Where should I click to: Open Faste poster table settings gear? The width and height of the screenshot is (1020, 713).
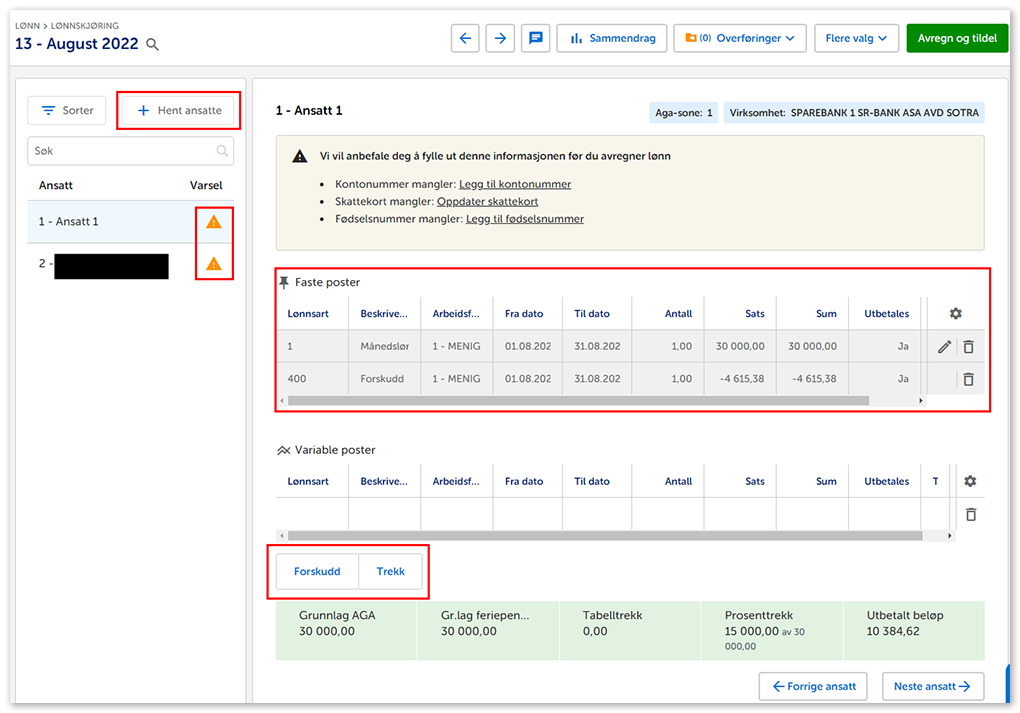coord(955,314)
